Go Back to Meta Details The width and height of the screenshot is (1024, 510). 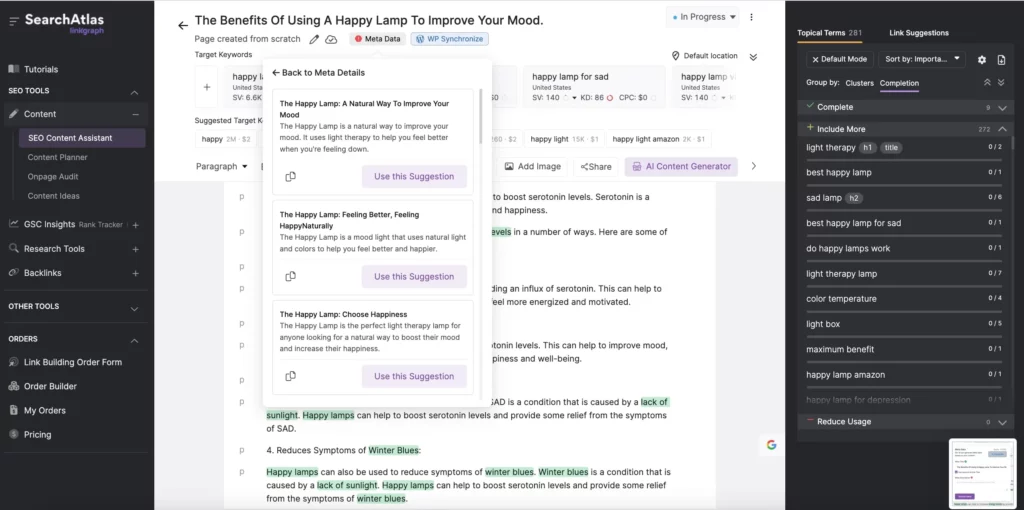(x=318, y=72)
